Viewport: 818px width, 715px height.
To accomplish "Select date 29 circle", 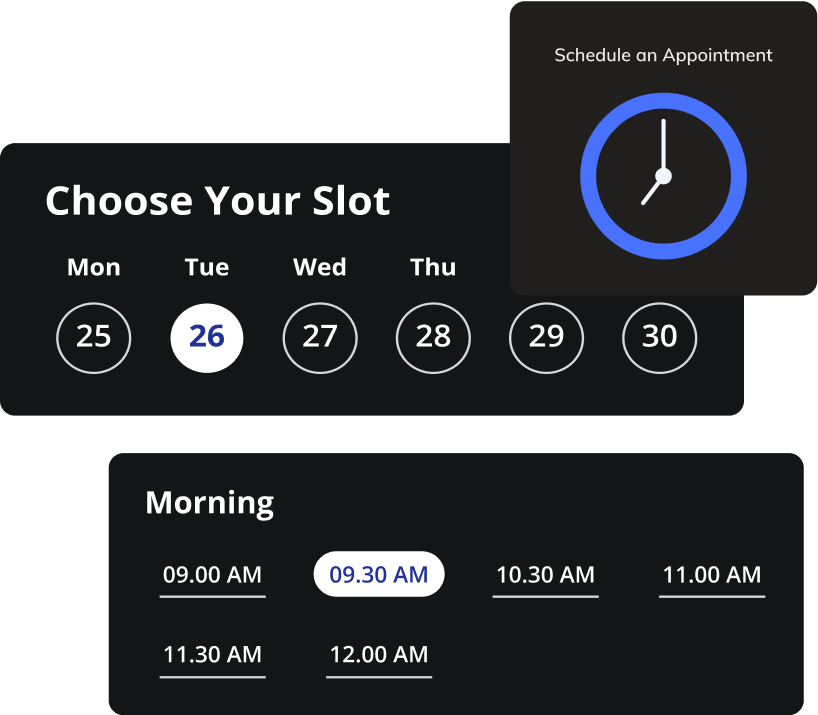I will click(x=546, y=336).
